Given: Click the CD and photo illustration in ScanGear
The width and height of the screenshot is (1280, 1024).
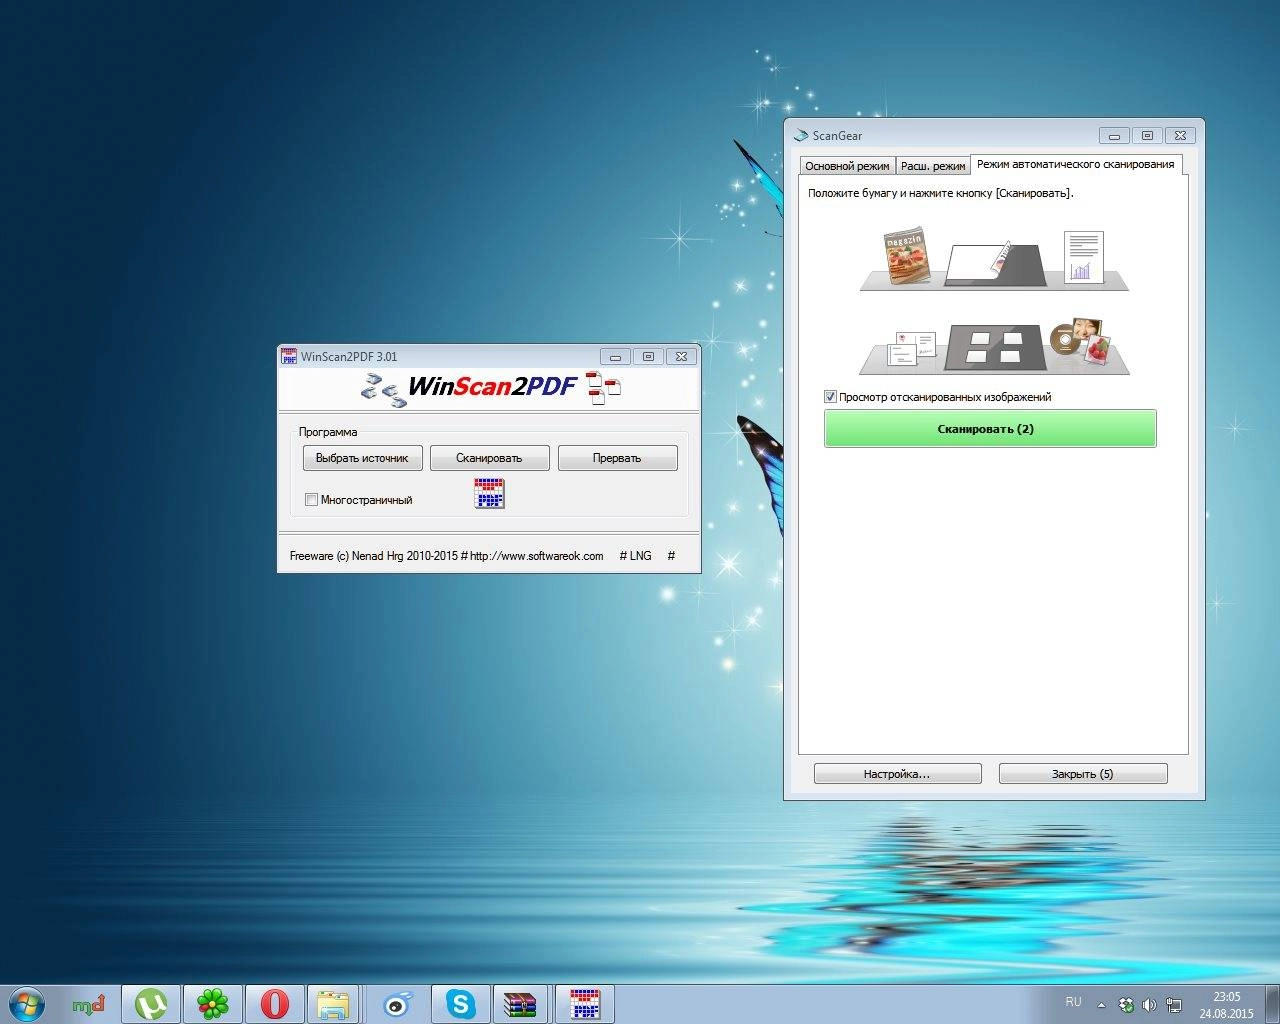Looking at the screenshot, I should point(1081,339).
